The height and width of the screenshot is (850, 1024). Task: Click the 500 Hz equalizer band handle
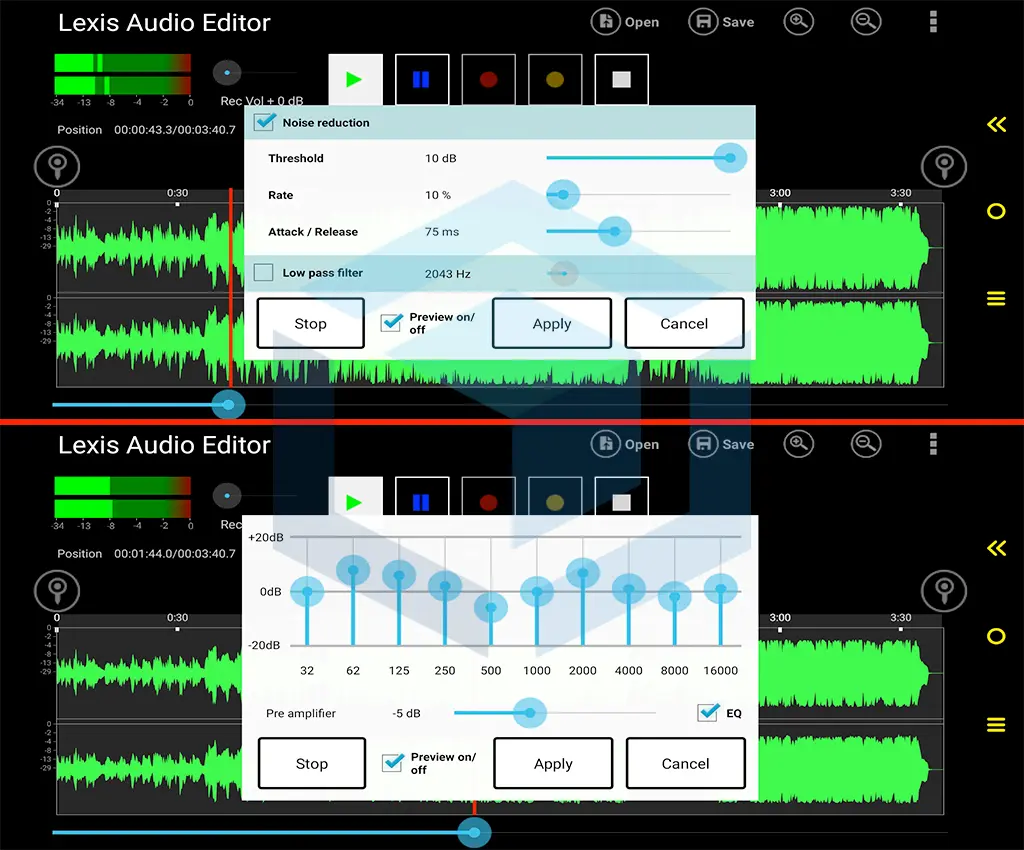[x=491, y=608]
